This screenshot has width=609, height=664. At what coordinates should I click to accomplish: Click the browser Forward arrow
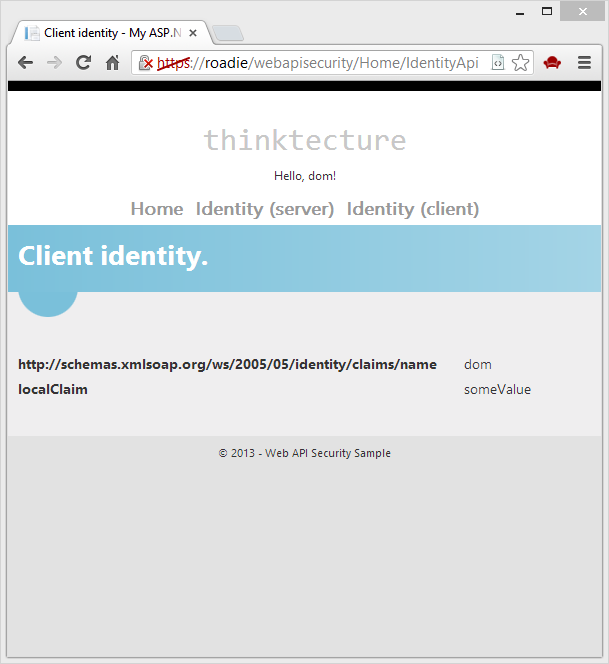point(54,63)
